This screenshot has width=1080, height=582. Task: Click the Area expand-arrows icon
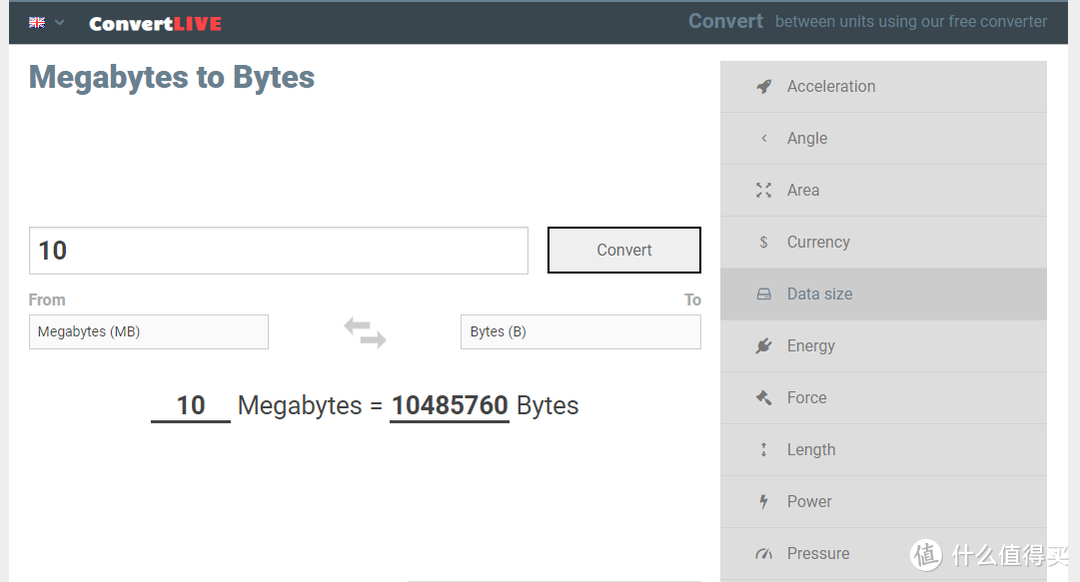pos(764,190)
